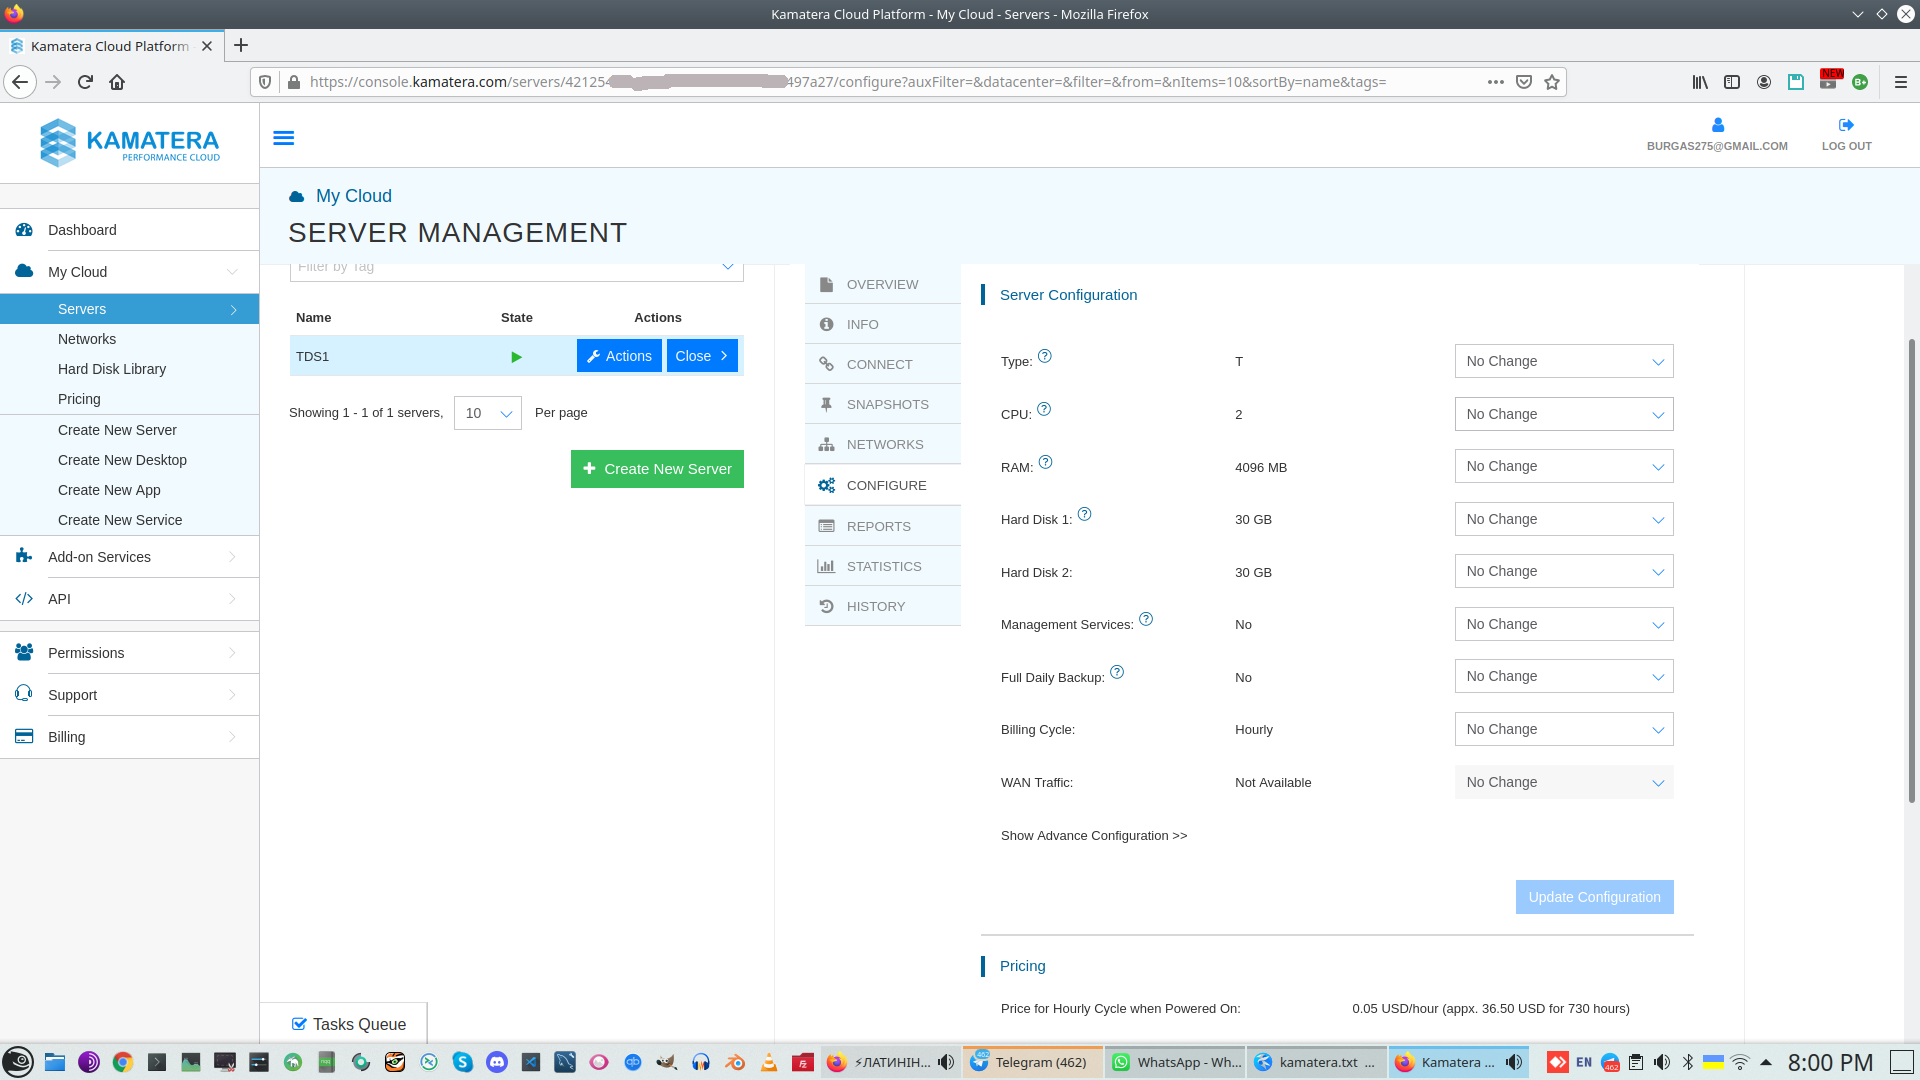Open the Billing Cycle change dropdown
The image size is (1920, 1080).
click(1563, 729)
